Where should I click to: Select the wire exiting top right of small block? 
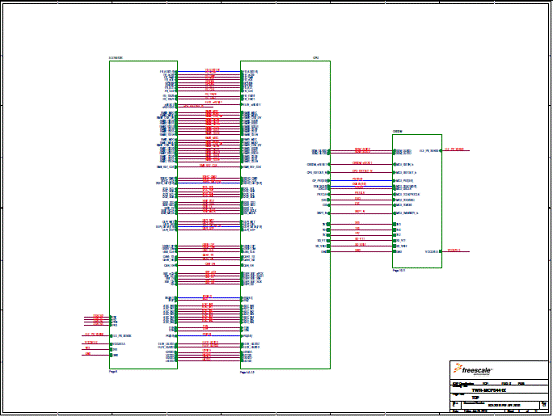click(455, 151)
